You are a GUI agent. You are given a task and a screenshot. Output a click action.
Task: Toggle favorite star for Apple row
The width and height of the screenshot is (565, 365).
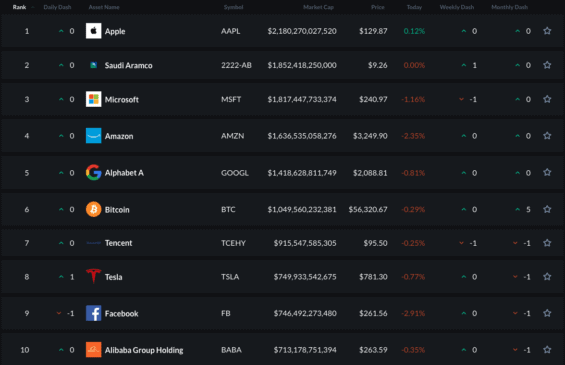[547, 31]
